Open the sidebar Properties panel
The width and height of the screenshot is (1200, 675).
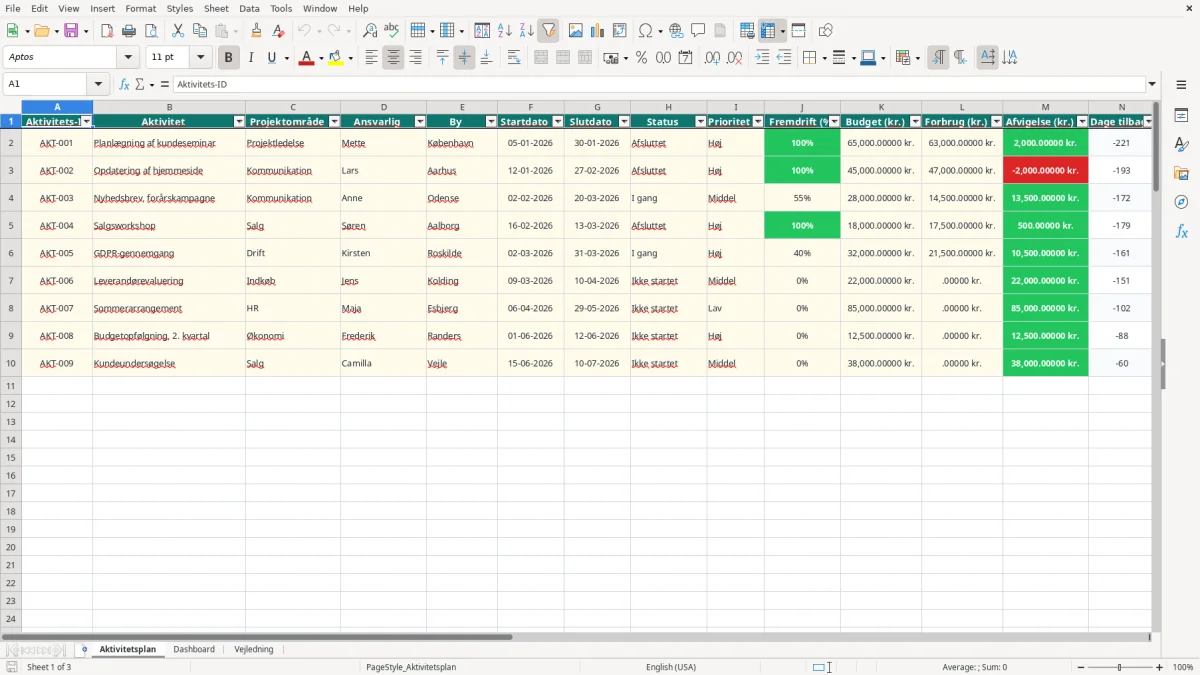point(1181,116)
